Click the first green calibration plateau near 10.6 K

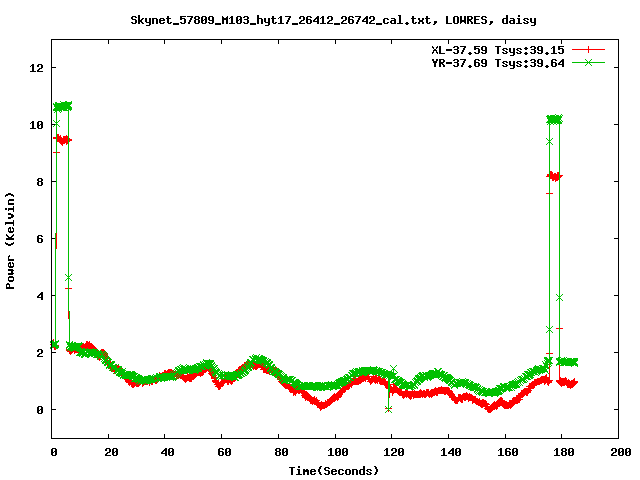tap(62, 107)
